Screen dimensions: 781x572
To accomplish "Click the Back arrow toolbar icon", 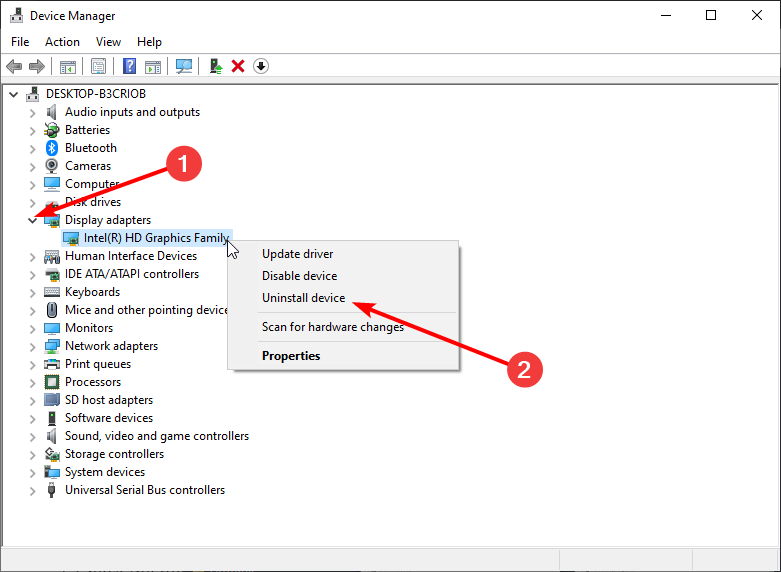I will (14, 66).
